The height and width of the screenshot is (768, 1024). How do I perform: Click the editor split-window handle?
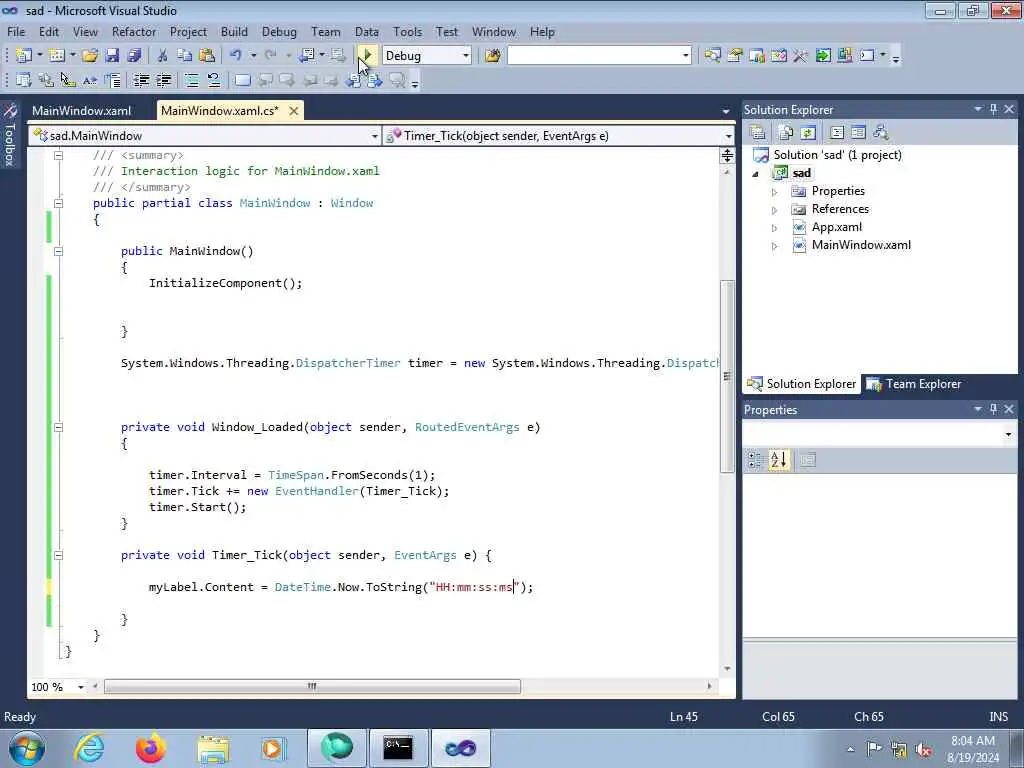coord(727,155)
